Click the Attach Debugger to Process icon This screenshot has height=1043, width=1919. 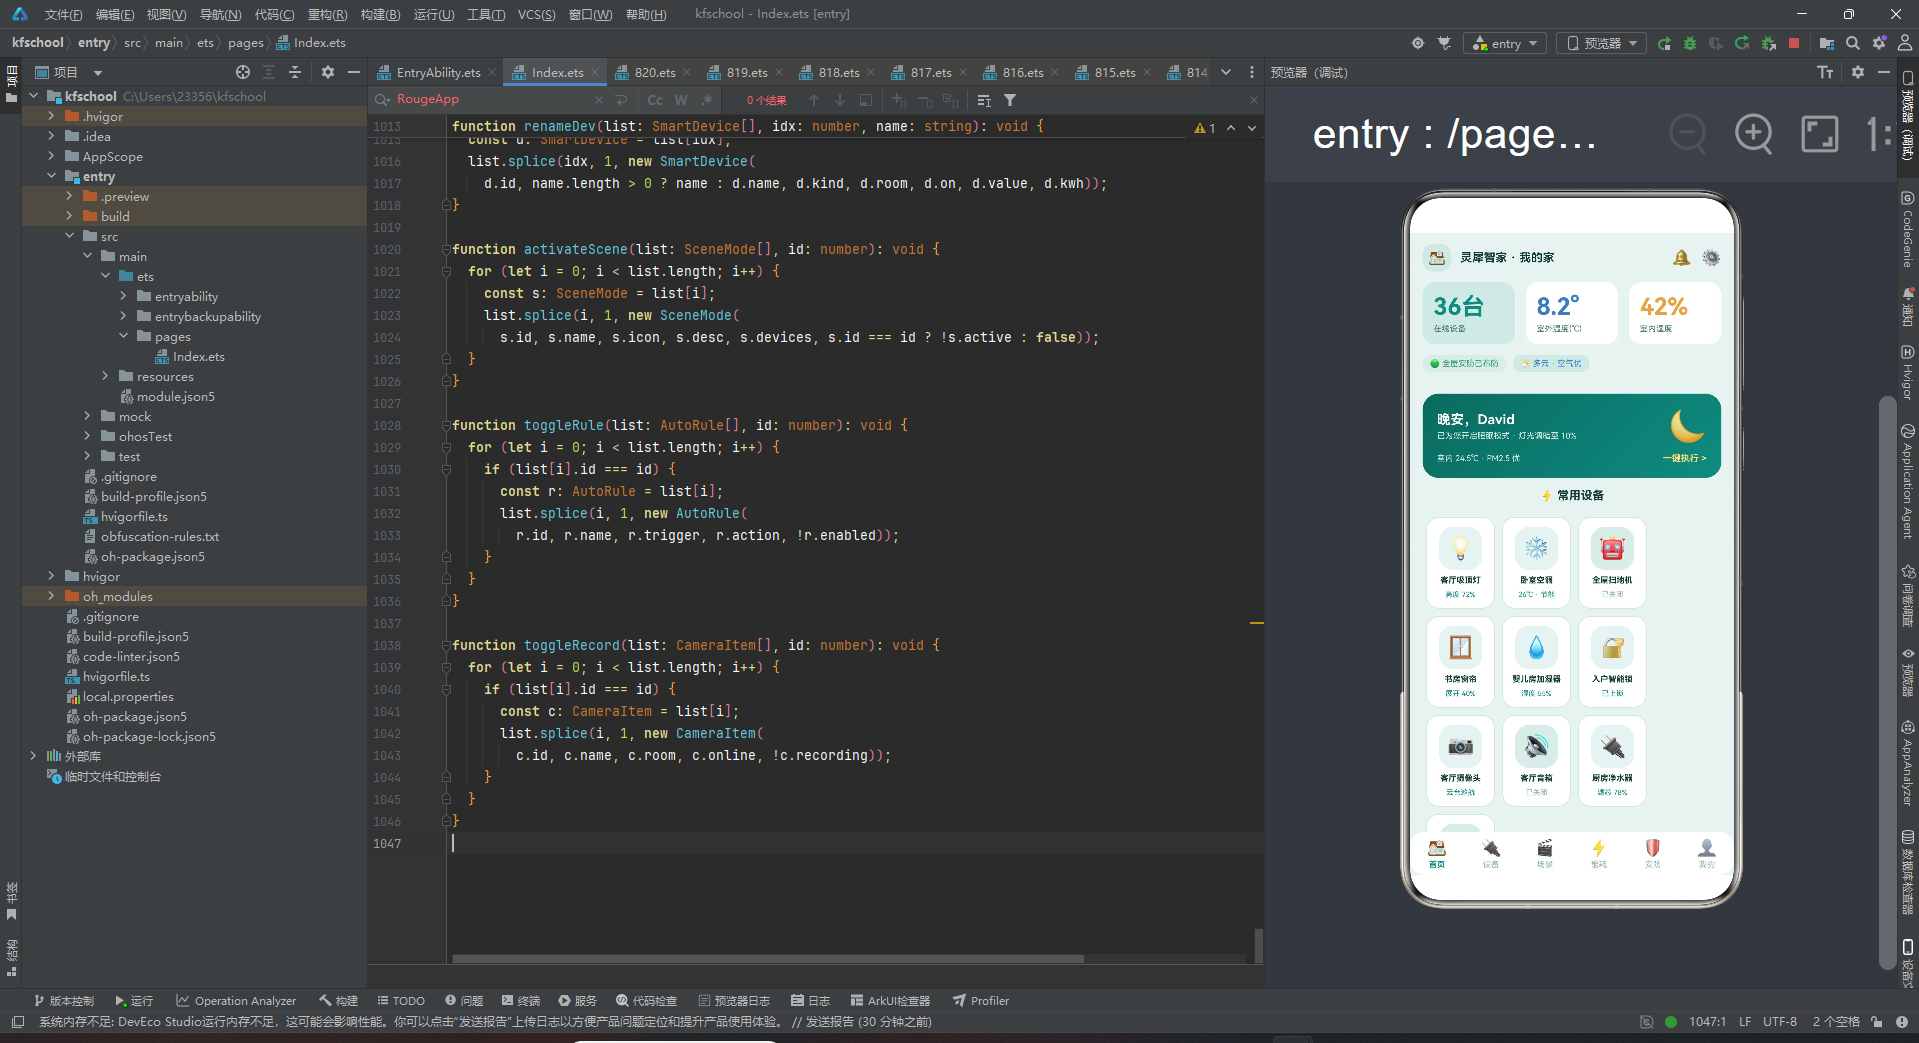point(1768,43)
